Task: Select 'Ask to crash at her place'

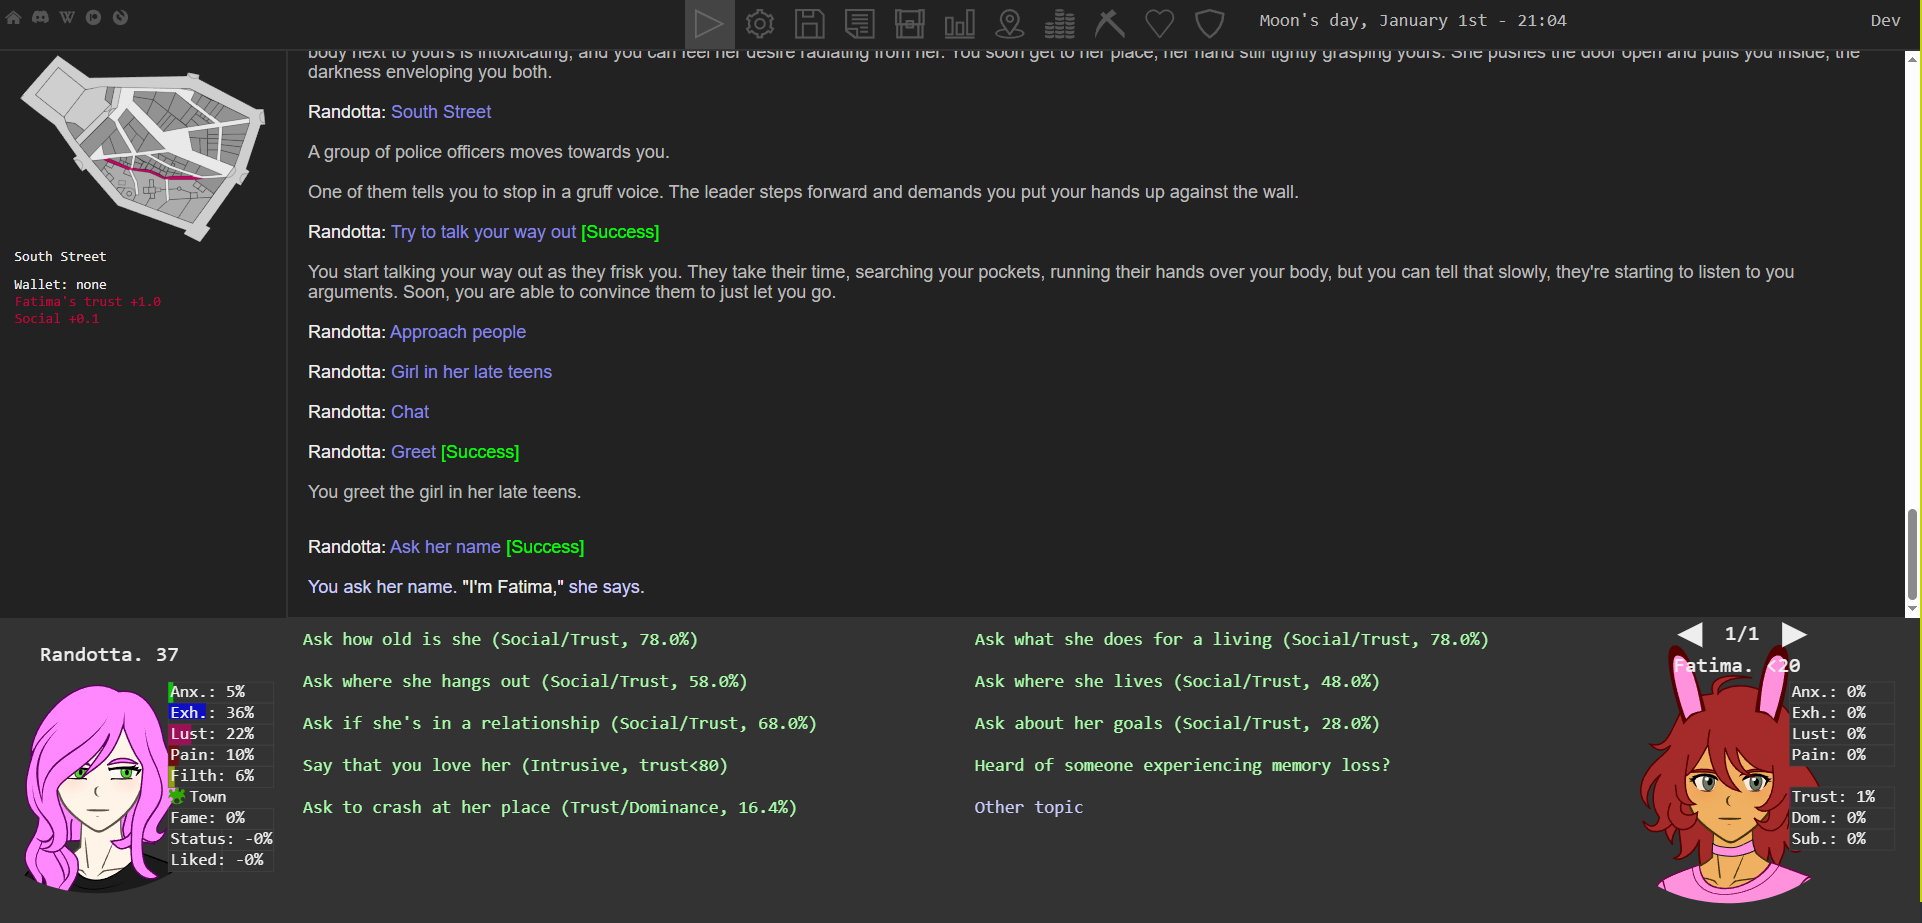Action: click(x=549, y=808)
